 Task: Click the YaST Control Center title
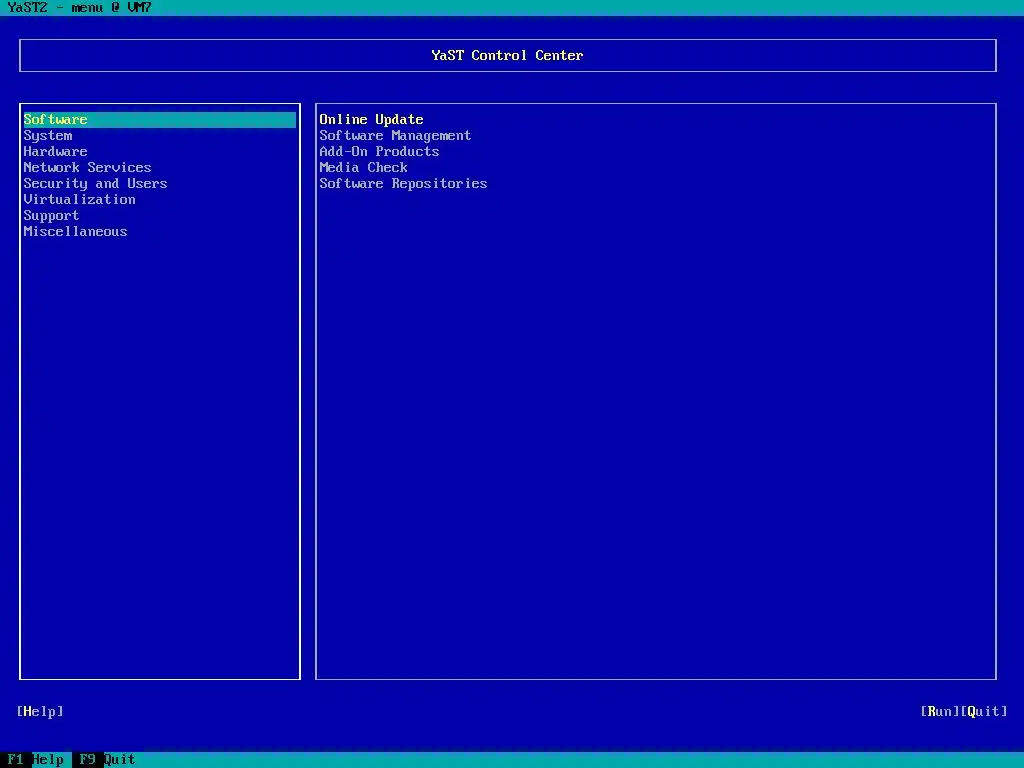[x=507, y=56]
